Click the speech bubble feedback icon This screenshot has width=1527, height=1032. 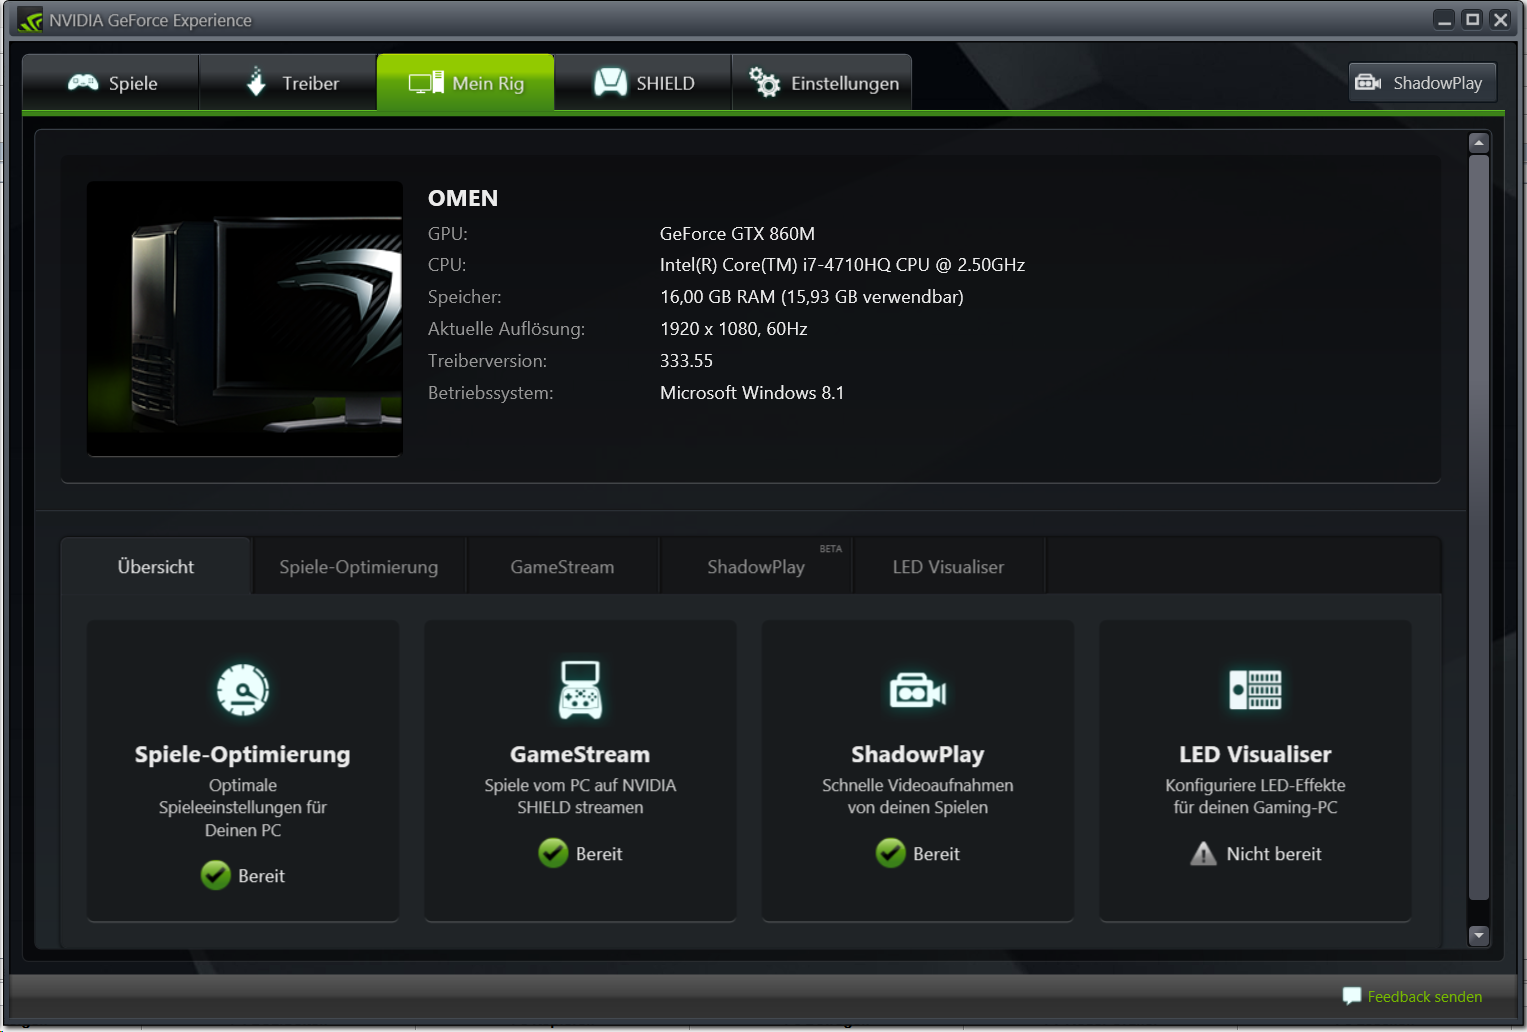point(1351,996)
